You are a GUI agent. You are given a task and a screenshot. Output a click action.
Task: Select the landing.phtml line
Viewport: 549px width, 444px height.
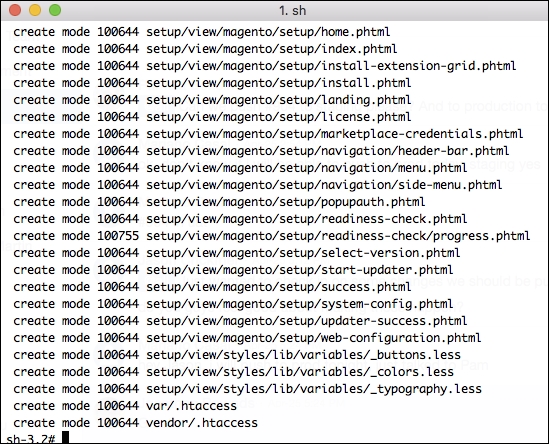(212, 100)
